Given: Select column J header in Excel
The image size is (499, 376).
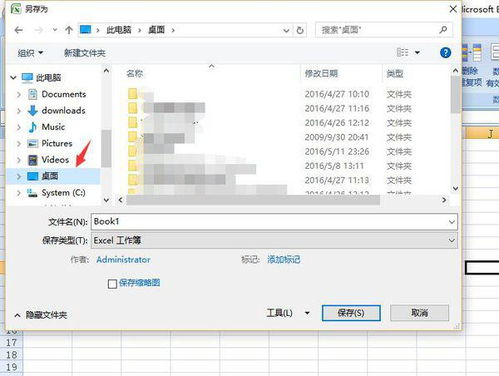Looking at the screenshot, I should coord(482,133).
